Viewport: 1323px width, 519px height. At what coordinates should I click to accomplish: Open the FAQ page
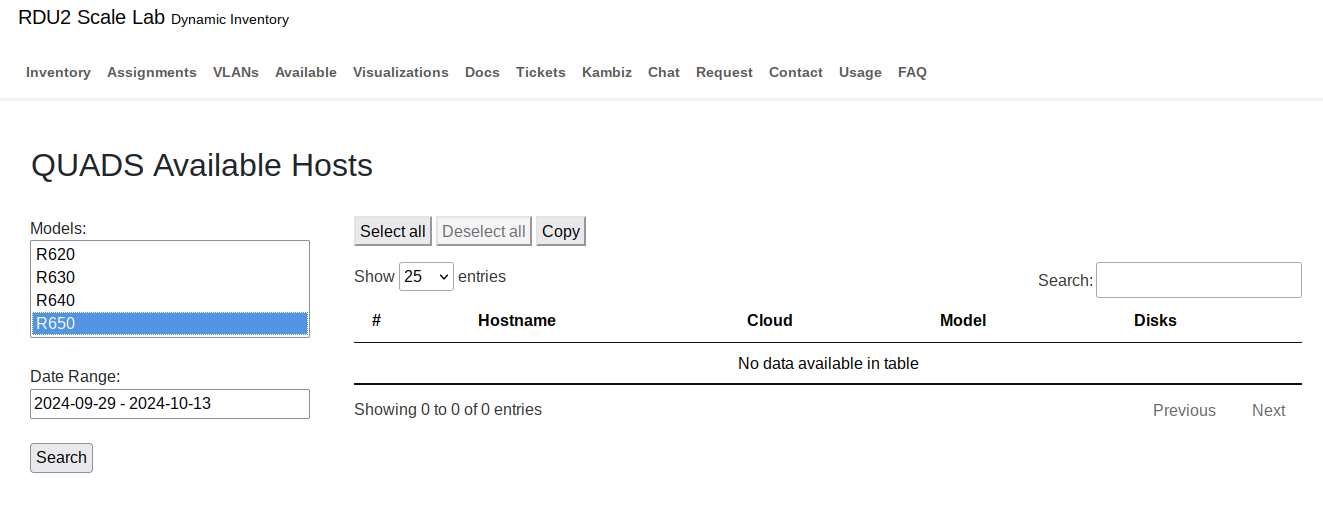(912, 72)
